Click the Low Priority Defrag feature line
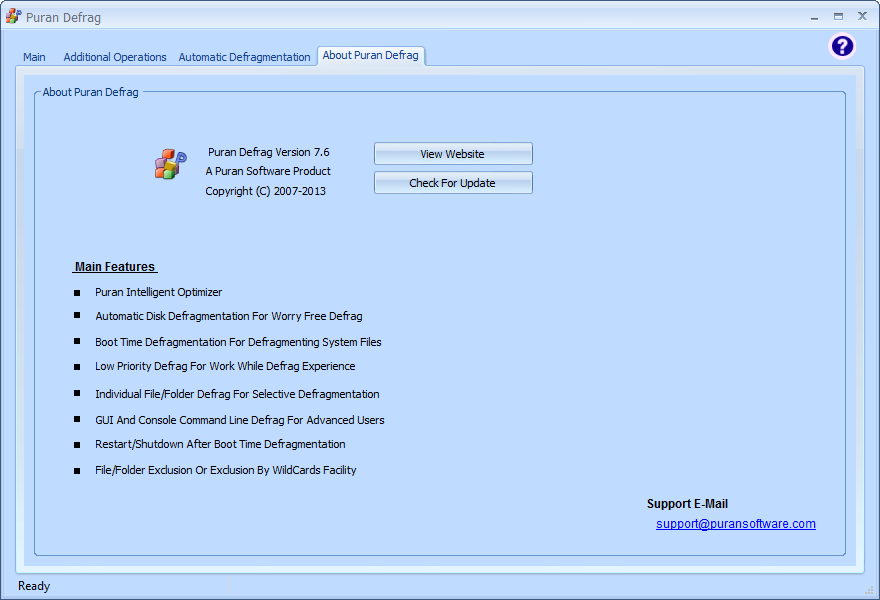The width and height of the screenshot is (880, 600). [x=225, y=367]
